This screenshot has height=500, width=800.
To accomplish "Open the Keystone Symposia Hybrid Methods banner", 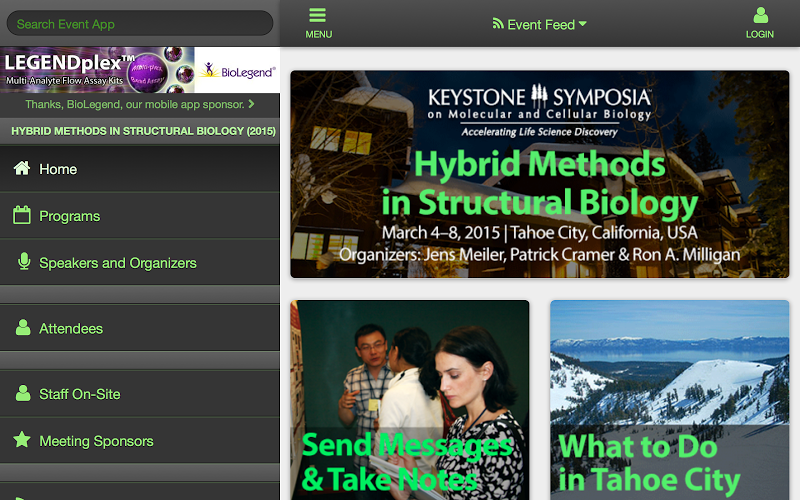I will pos(540,174).
